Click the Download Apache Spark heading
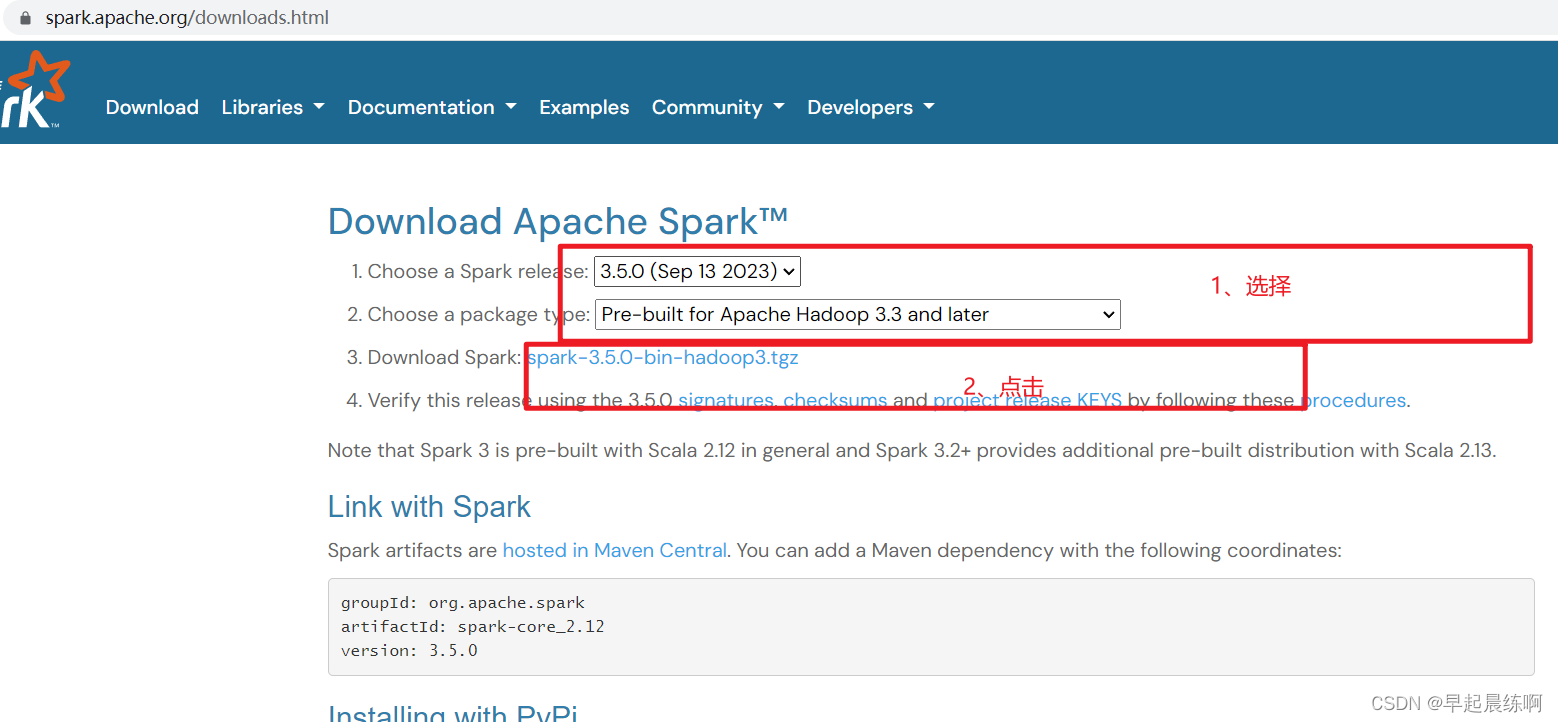Screen dimensions: 1558x722 (558, 221)
